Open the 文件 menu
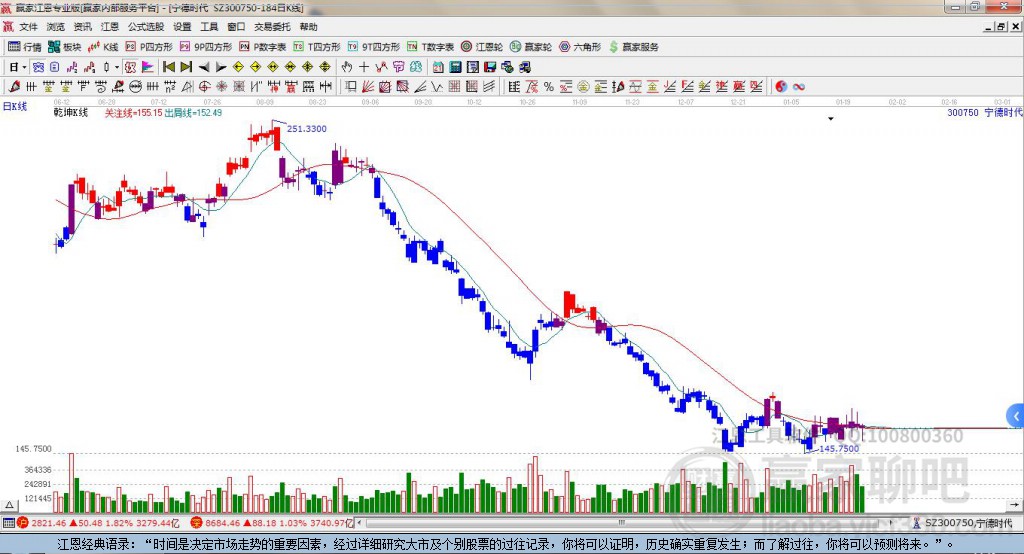The image size is (1024, 554). [28, 27]
